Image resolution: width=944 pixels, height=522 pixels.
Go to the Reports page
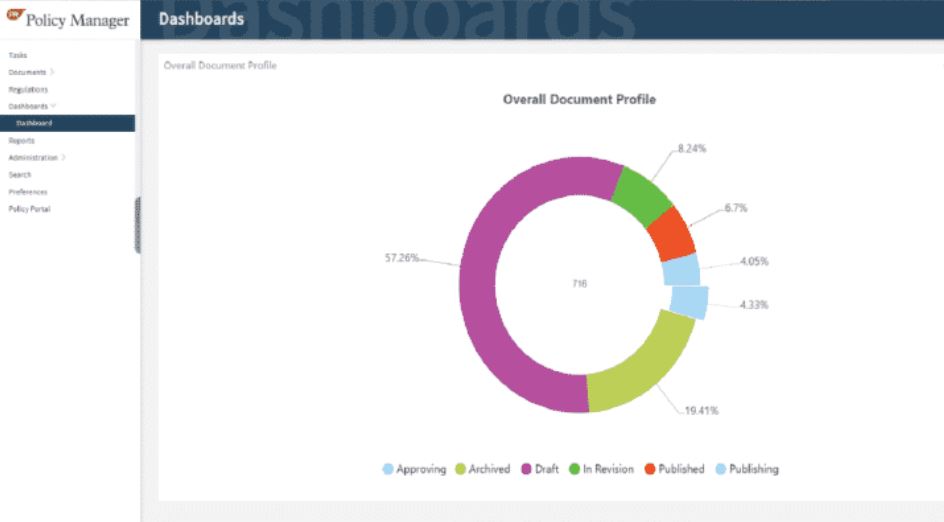click(x=21, y=140)
